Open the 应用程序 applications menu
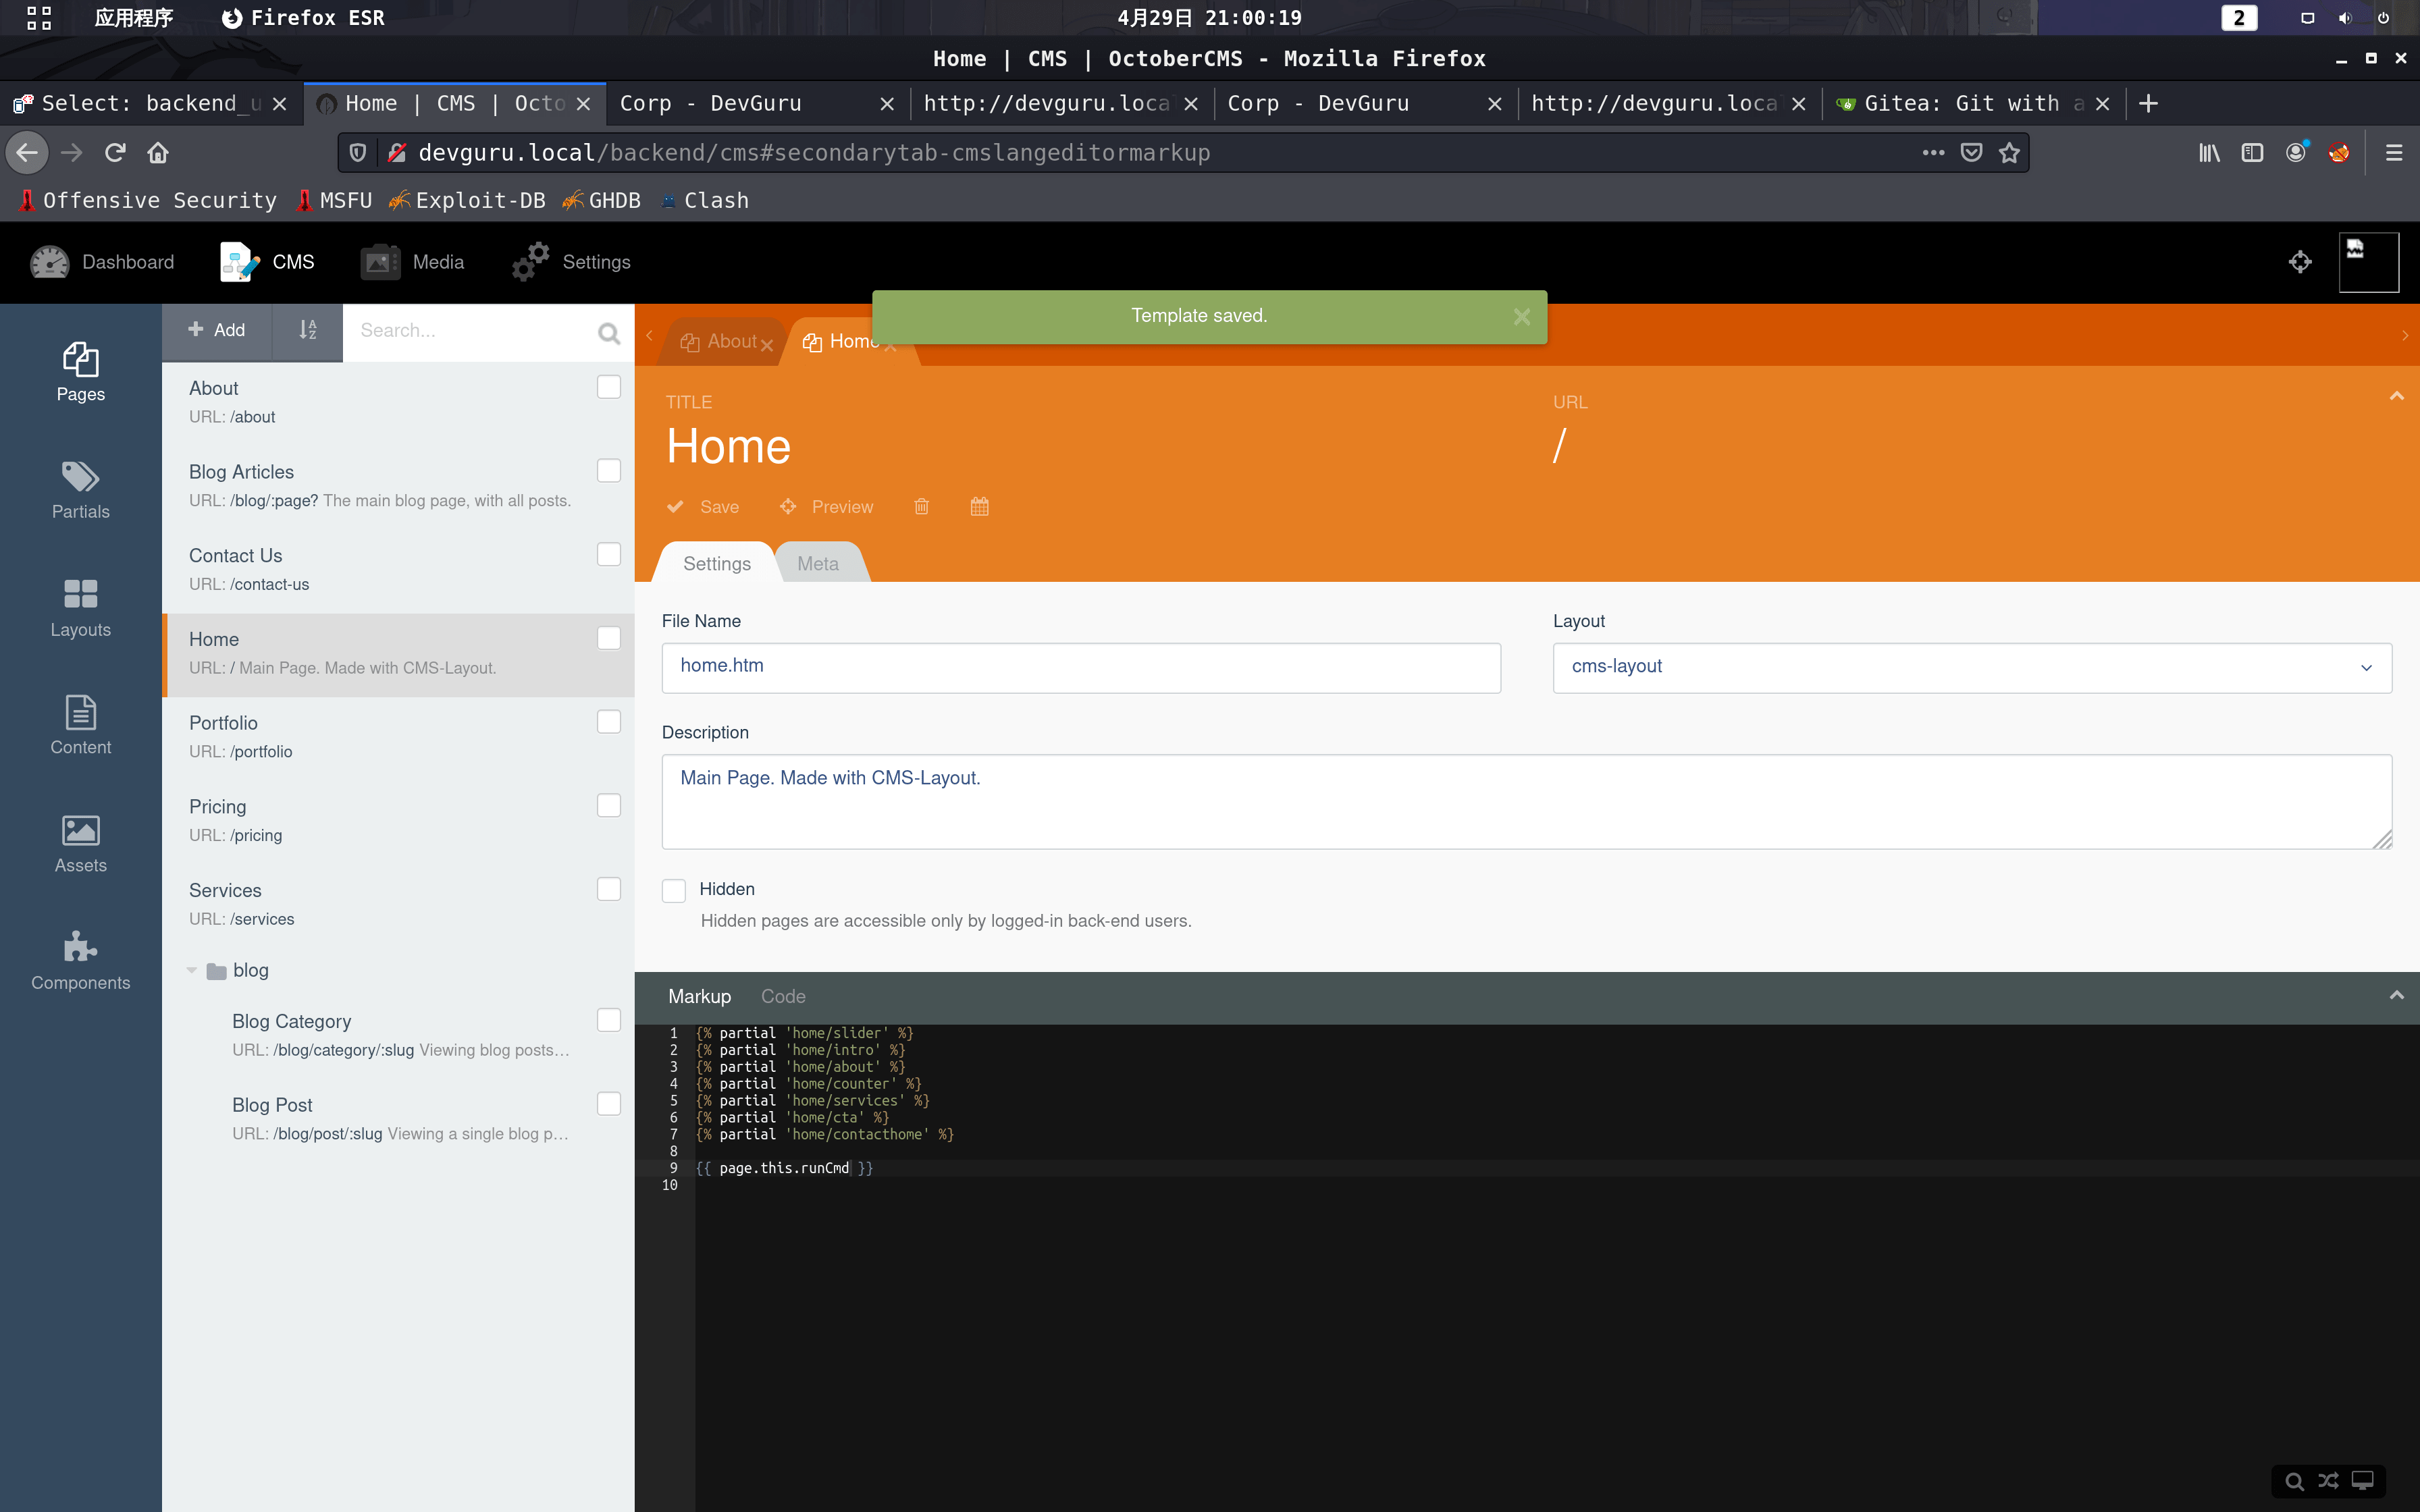Screen dimensions: 2420x1512 (x=133, y=18)
